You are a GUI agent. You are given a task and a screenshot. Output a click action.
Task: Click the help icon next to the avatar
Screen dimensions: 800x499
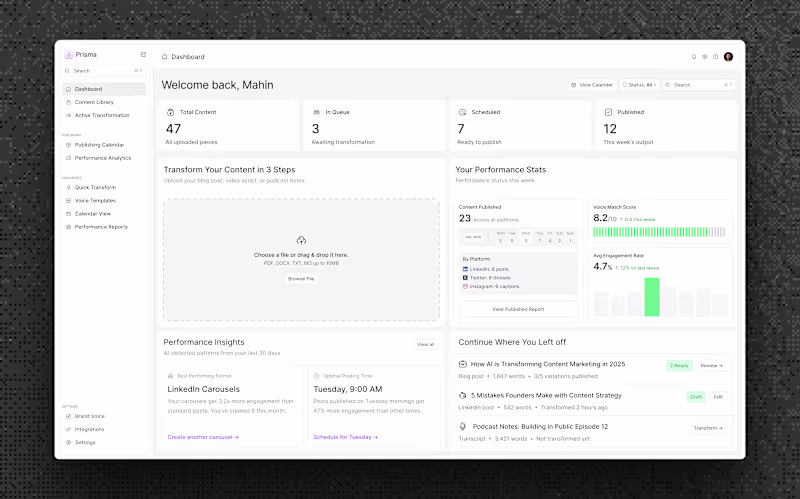pos(715,57)
